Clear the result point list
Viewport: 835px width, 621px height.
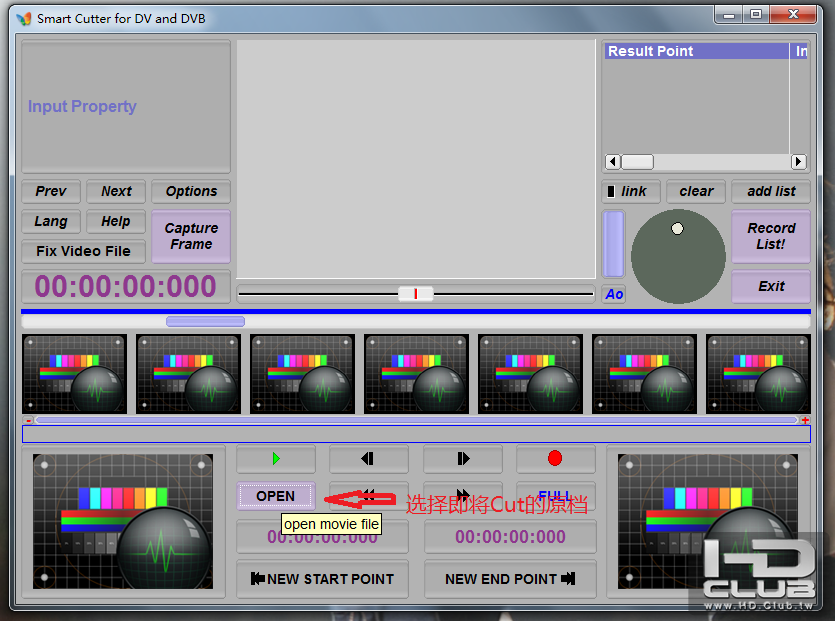696,191
